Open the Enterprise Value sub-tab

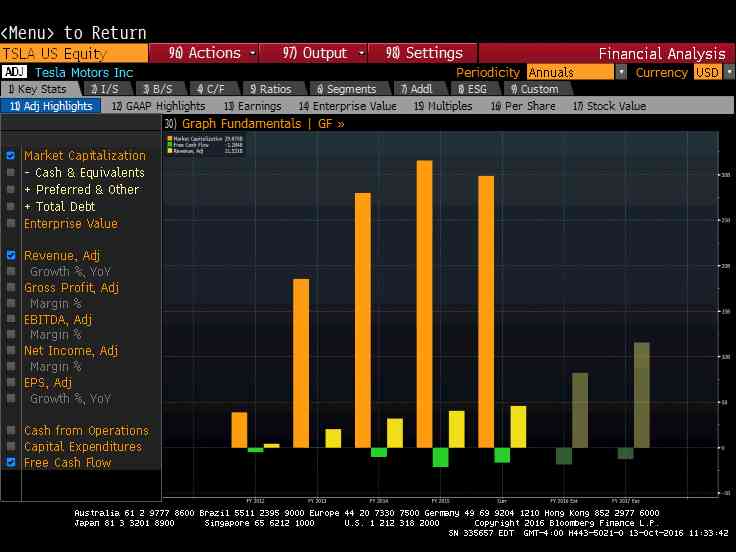347,106
